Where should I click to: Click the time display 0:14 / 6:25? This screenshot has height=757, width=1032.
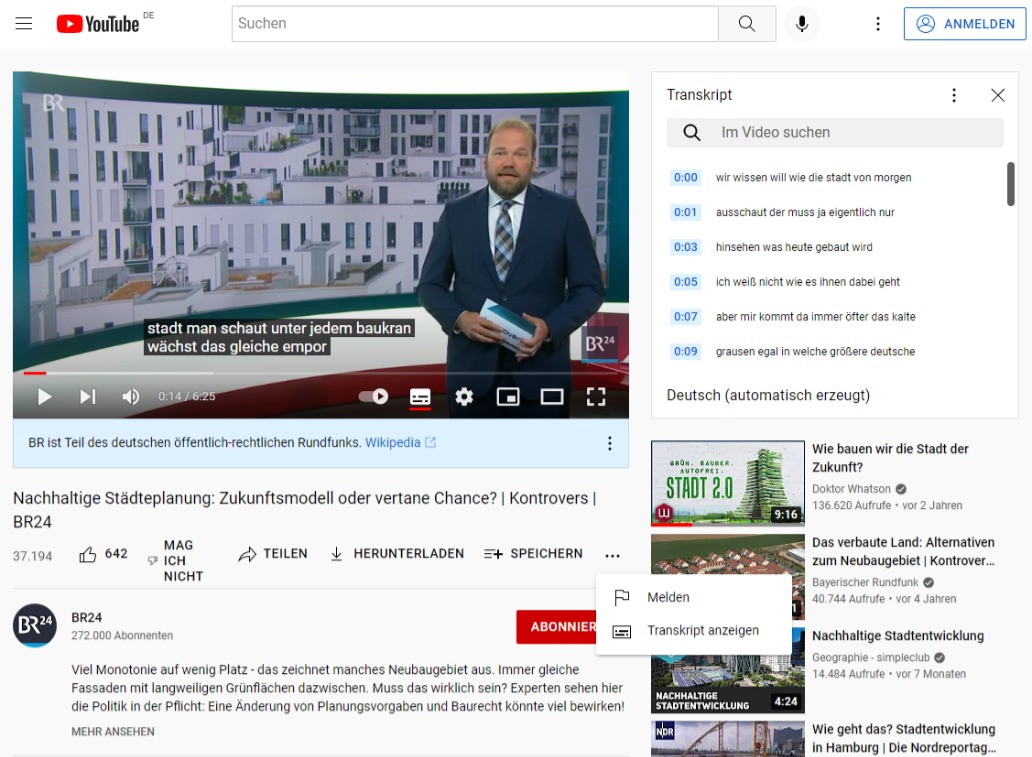point(187,396)
